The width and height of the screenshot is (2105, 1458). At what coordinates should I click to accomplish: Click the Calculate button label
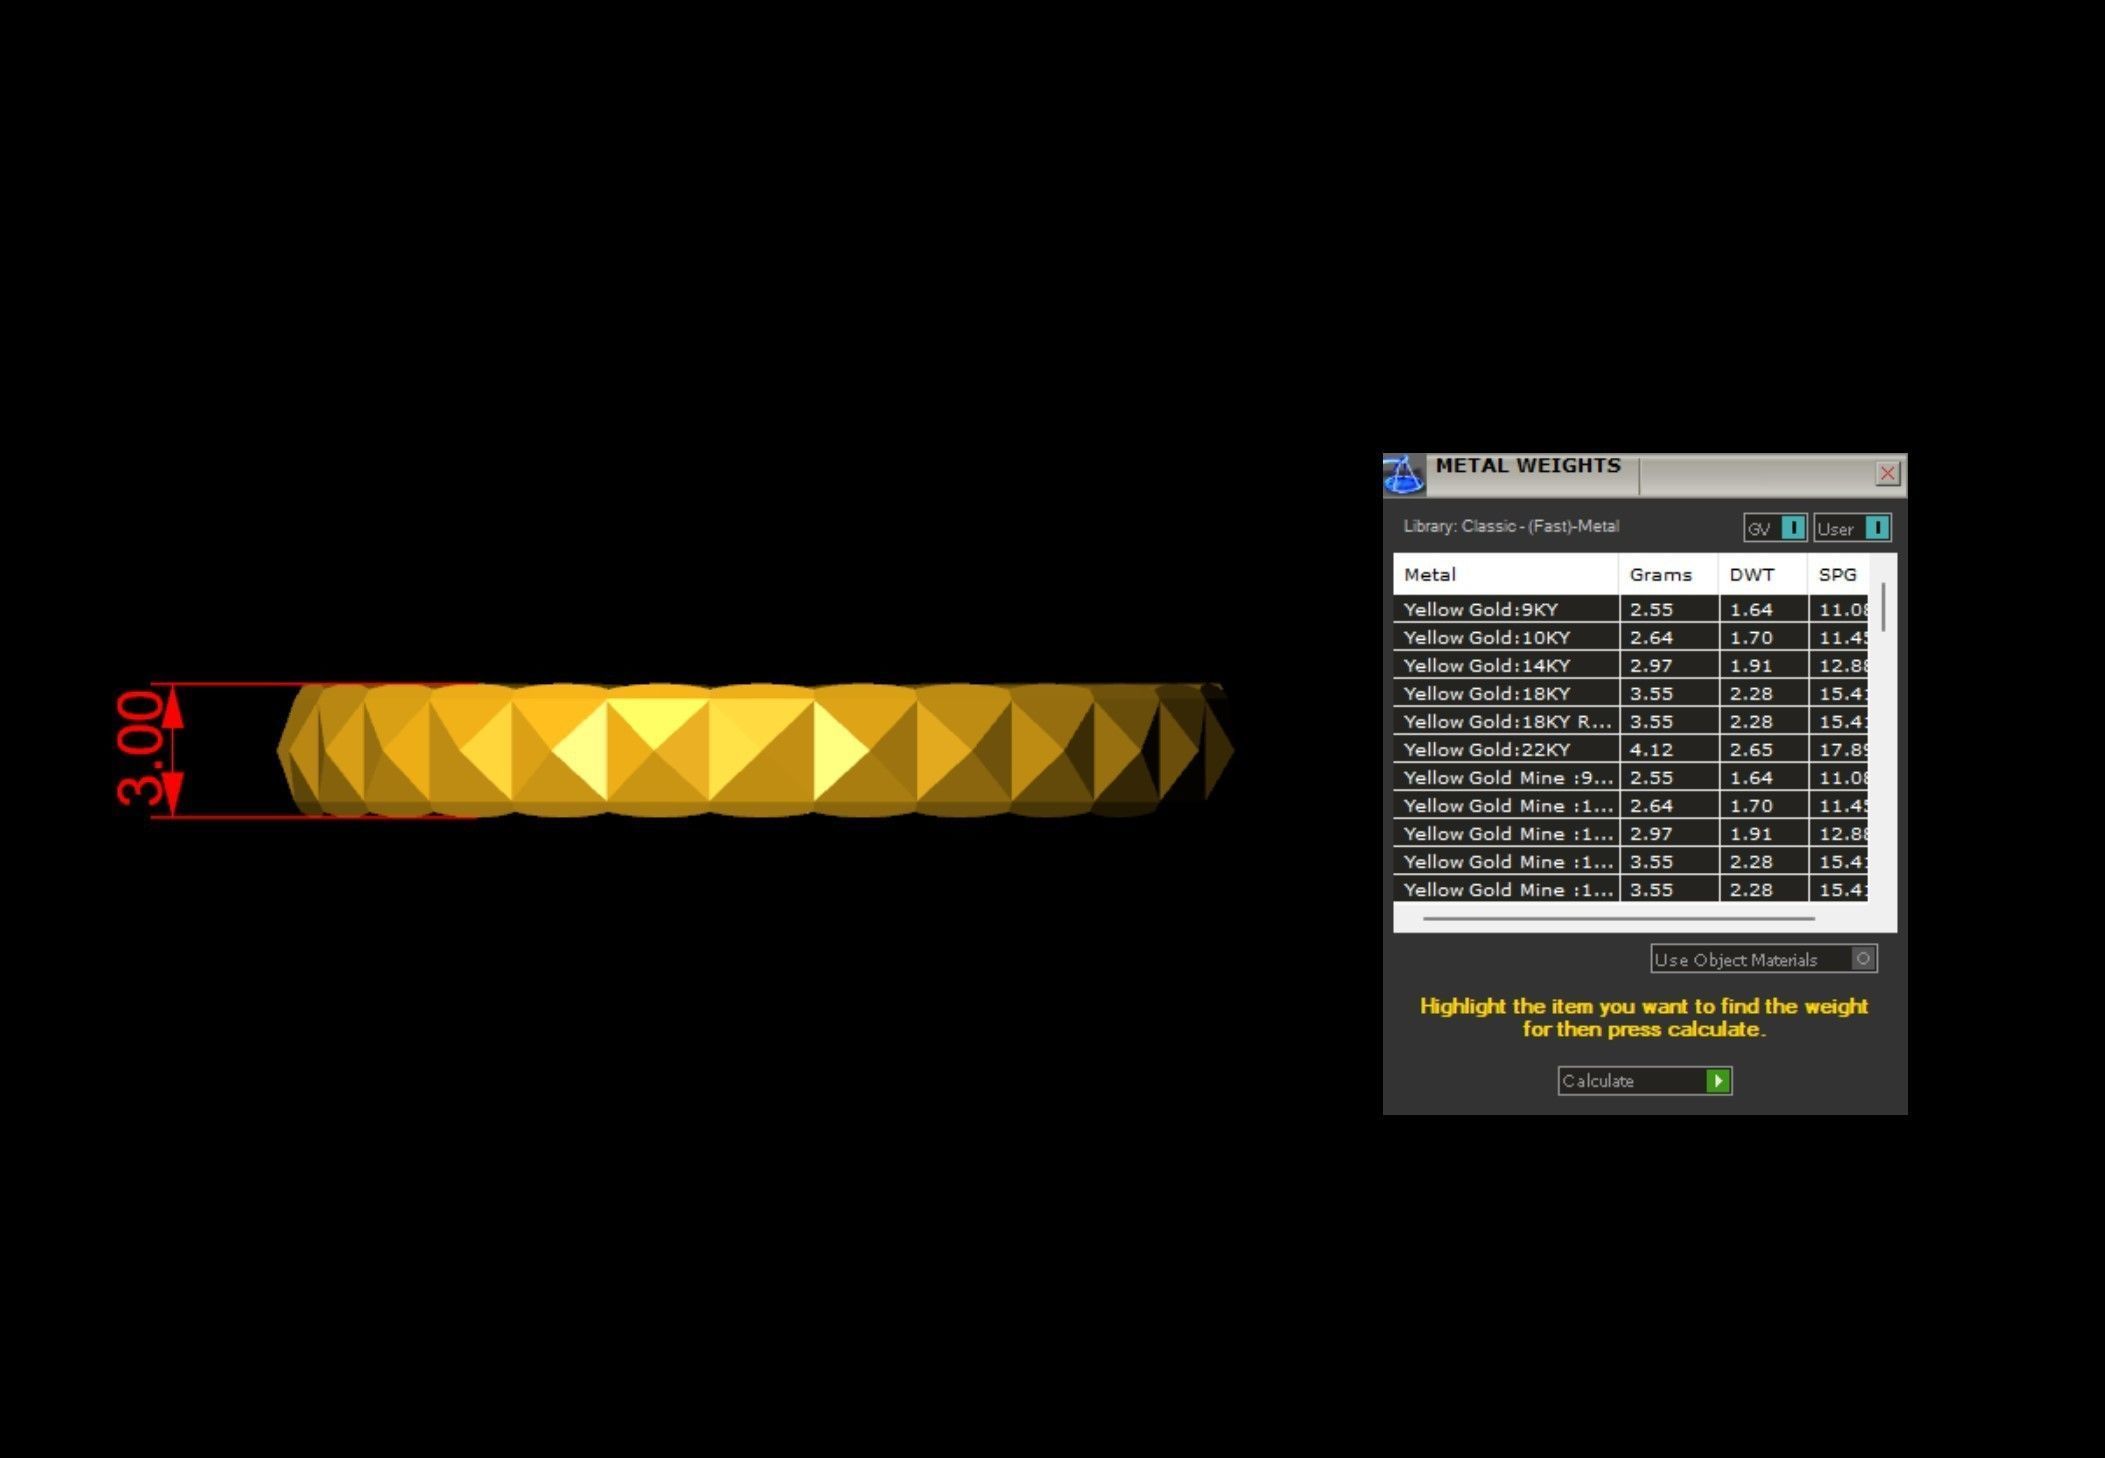point(1598,1081)
